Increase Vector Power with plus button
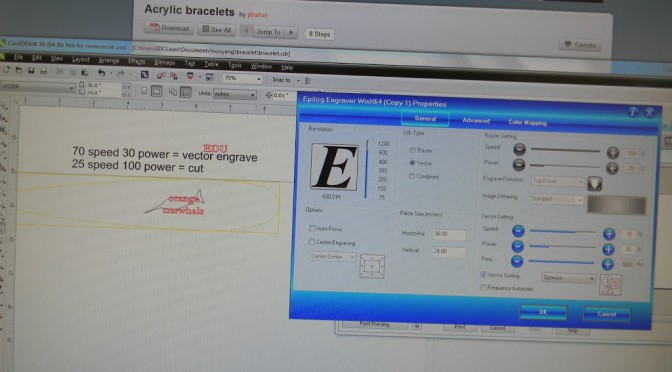Image resolution: width=672 pixels, height=372 pixels. click(608, 249)
